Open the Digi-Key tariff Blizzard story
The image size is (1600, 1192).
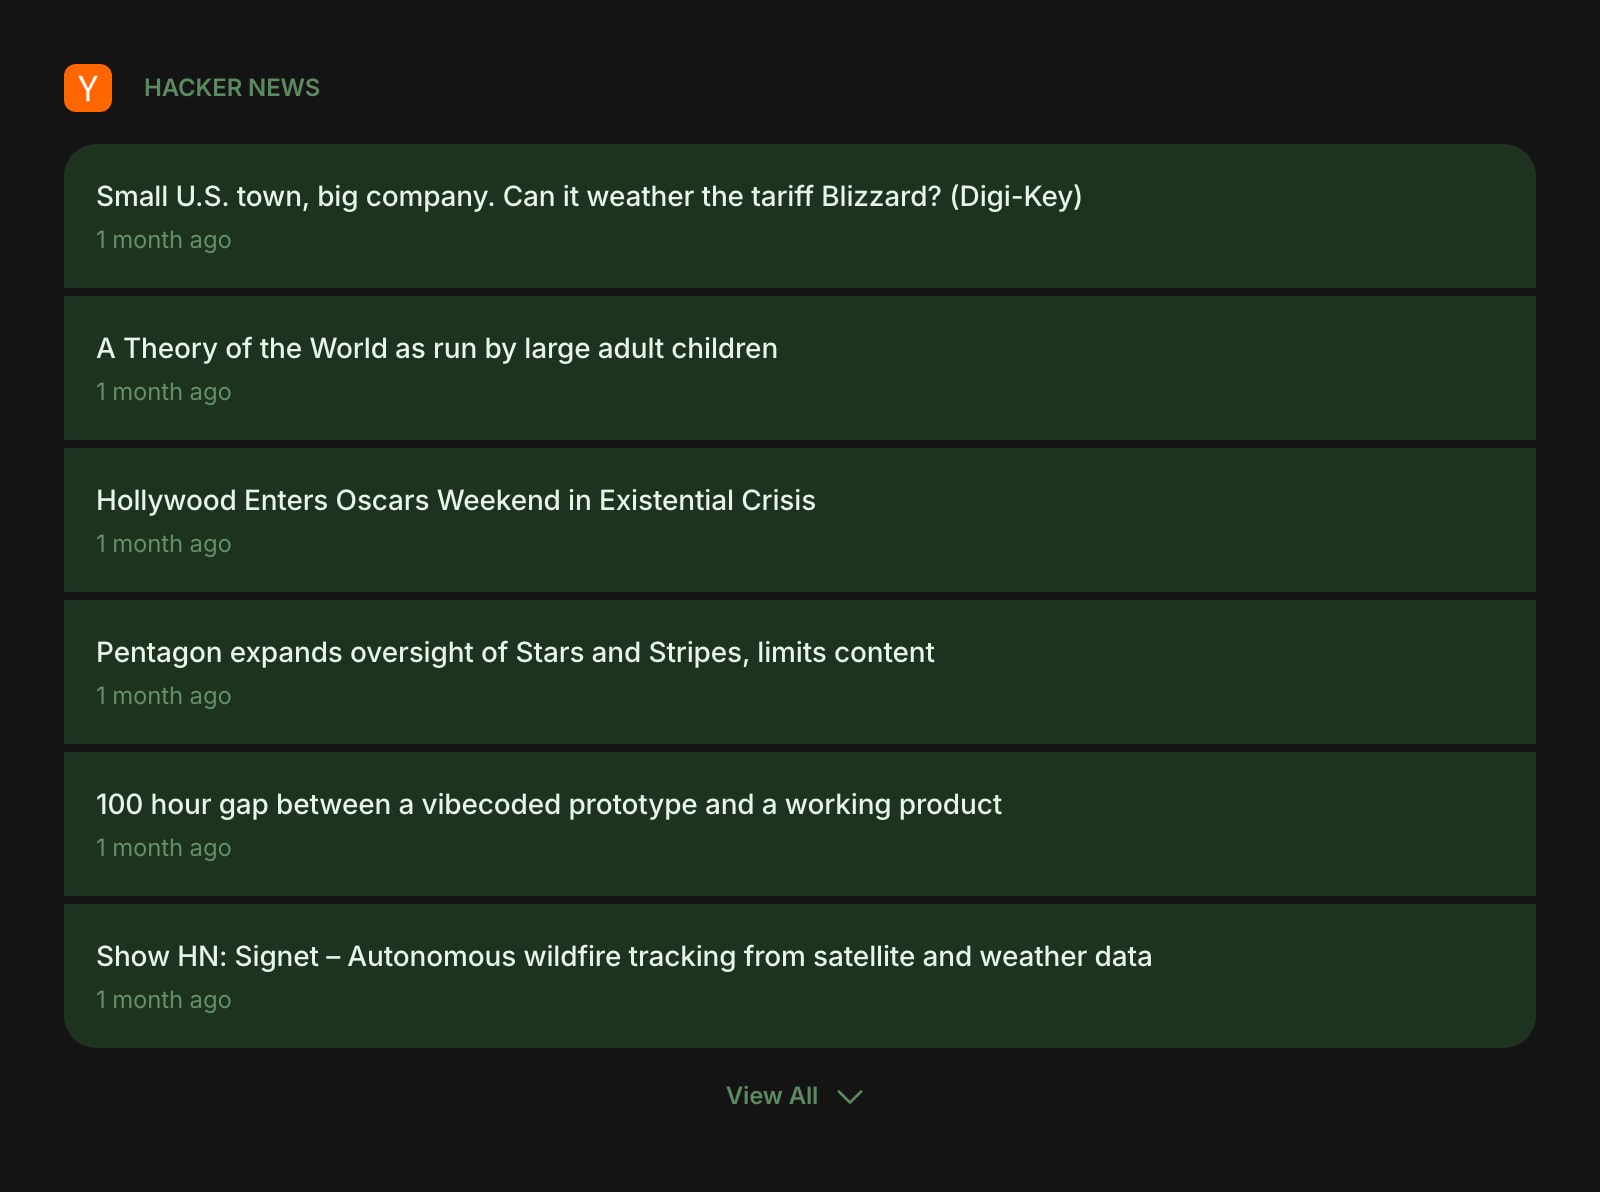(x=588, y=197)
